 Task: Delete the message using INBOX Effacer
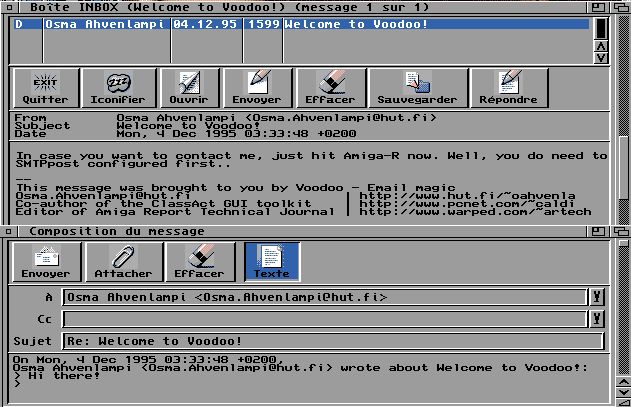[x=331, y=88]
